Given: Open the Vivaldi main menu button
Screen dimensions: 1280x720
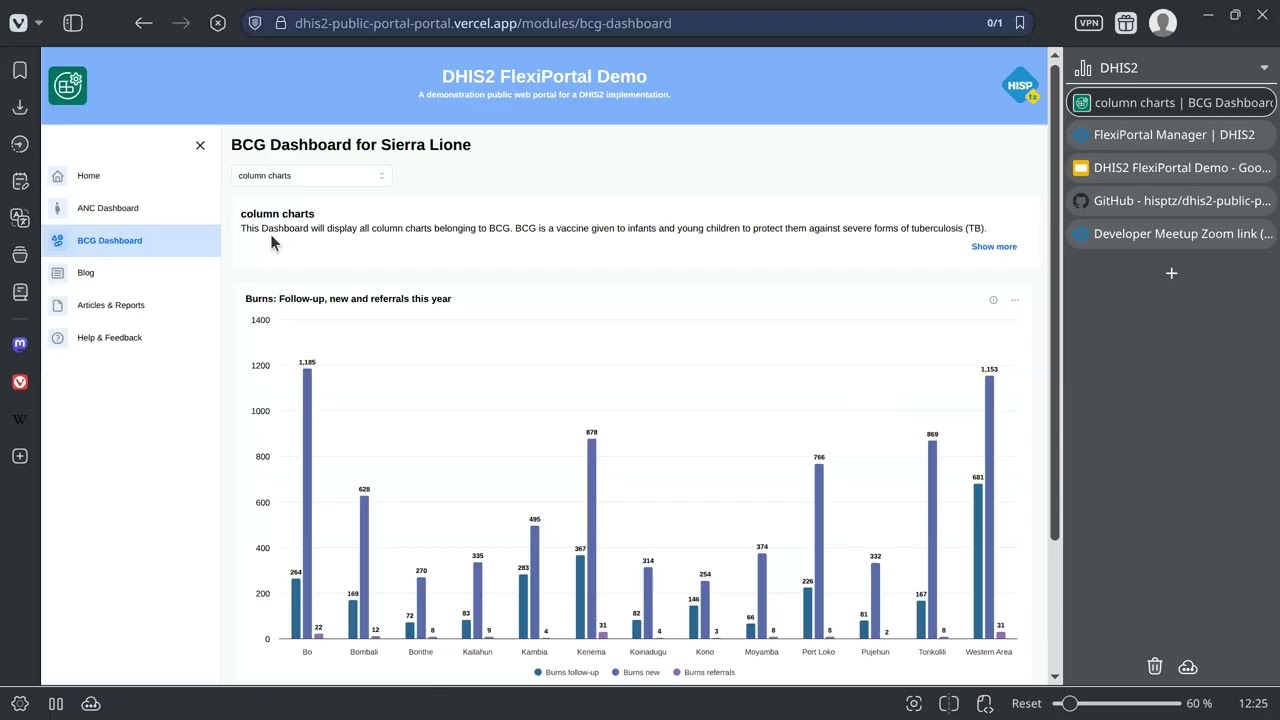Looking at the screenshot, I should 18,23.
